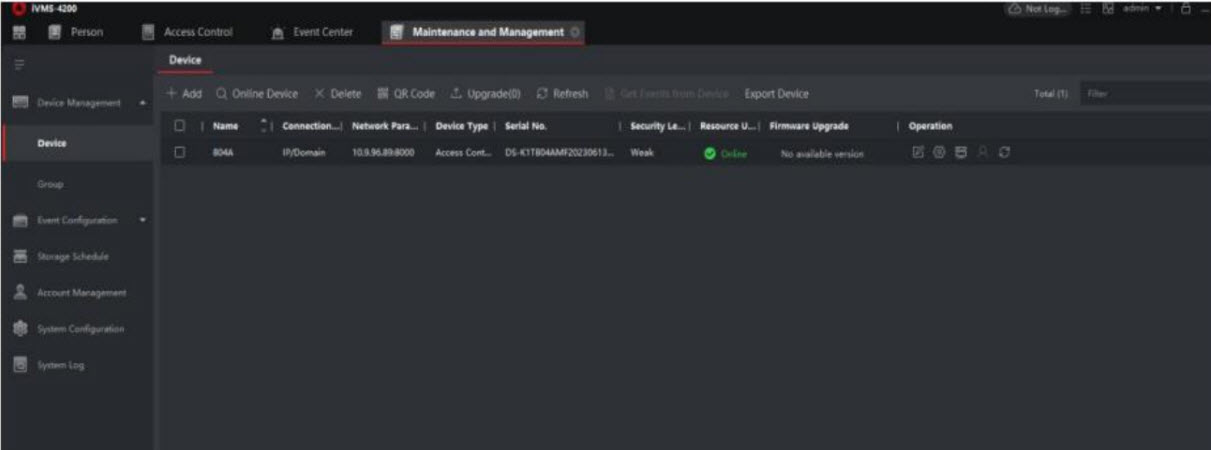The width and height of the screenshot is (1211, 450).
Task: Sort devices using the Name column arrows
Action: tap(266, 126)
